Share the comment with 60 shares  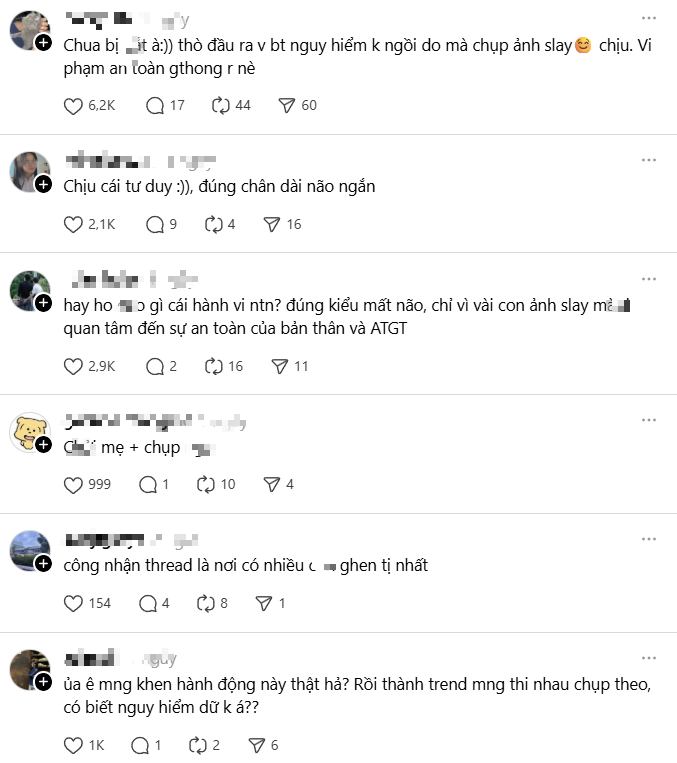coord(286,105)
